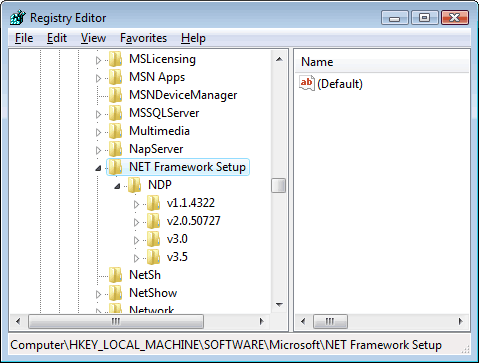This screenshot has height=363, width=479.
Task: Click the values pane scrollbar left arrow
Action: click(x=303, y=322)
